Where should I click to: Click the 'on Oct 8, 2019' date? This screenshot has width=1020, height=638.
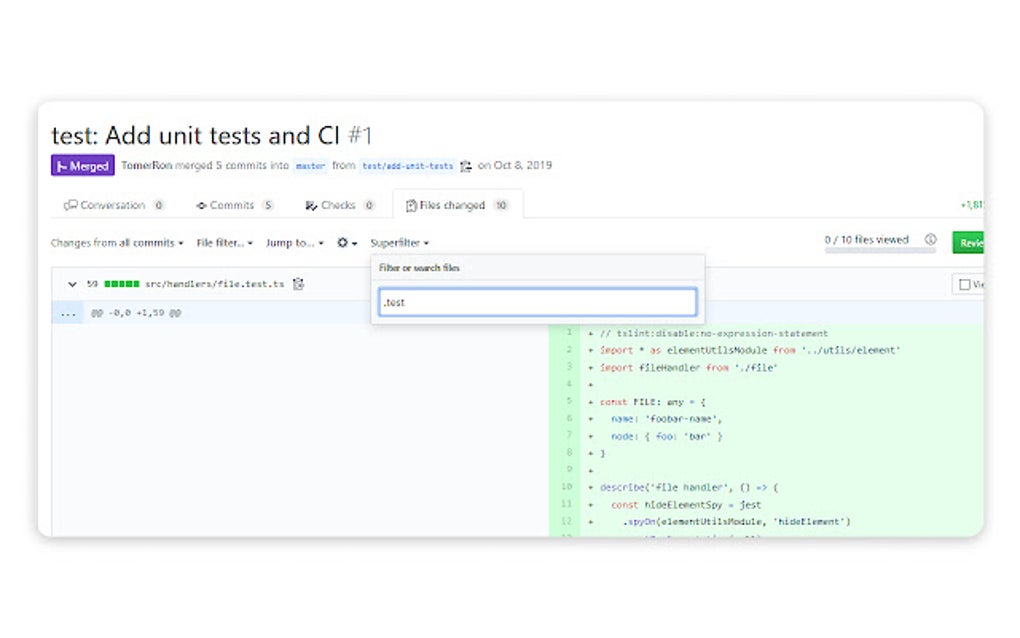(x=515, y=165)
